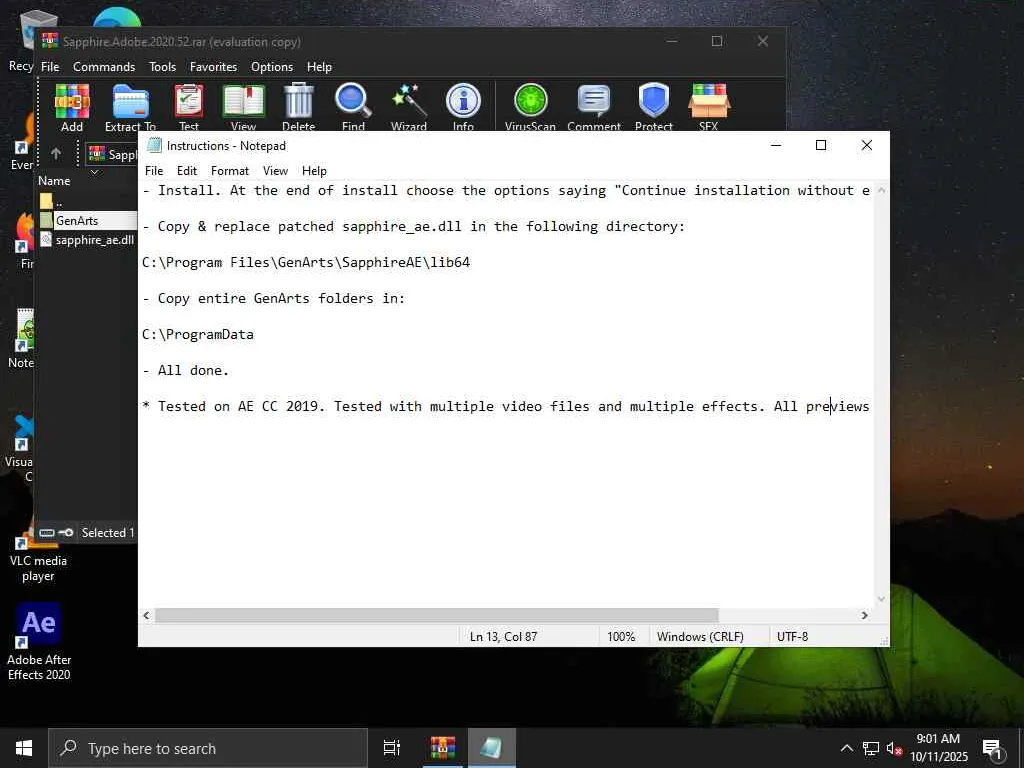The image size is (1024, 768).
Task: Open WinRAR's Help menu
Action: (x=319, y=67)
